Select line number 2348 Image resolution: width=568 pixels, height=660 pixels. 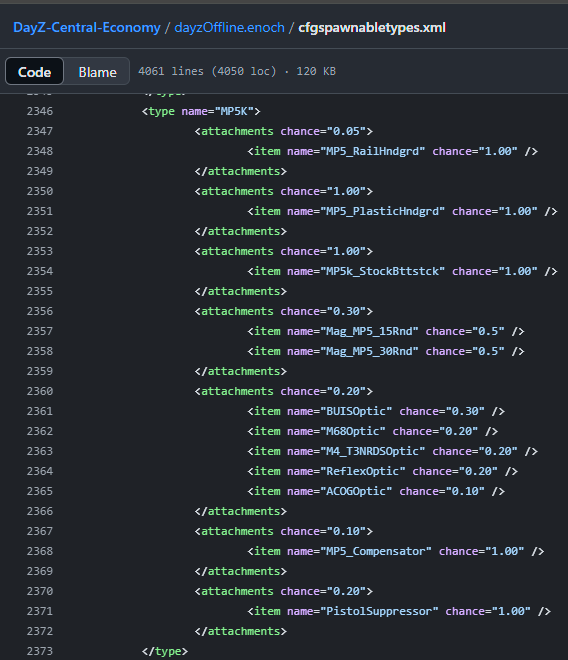tap(40, 151)
